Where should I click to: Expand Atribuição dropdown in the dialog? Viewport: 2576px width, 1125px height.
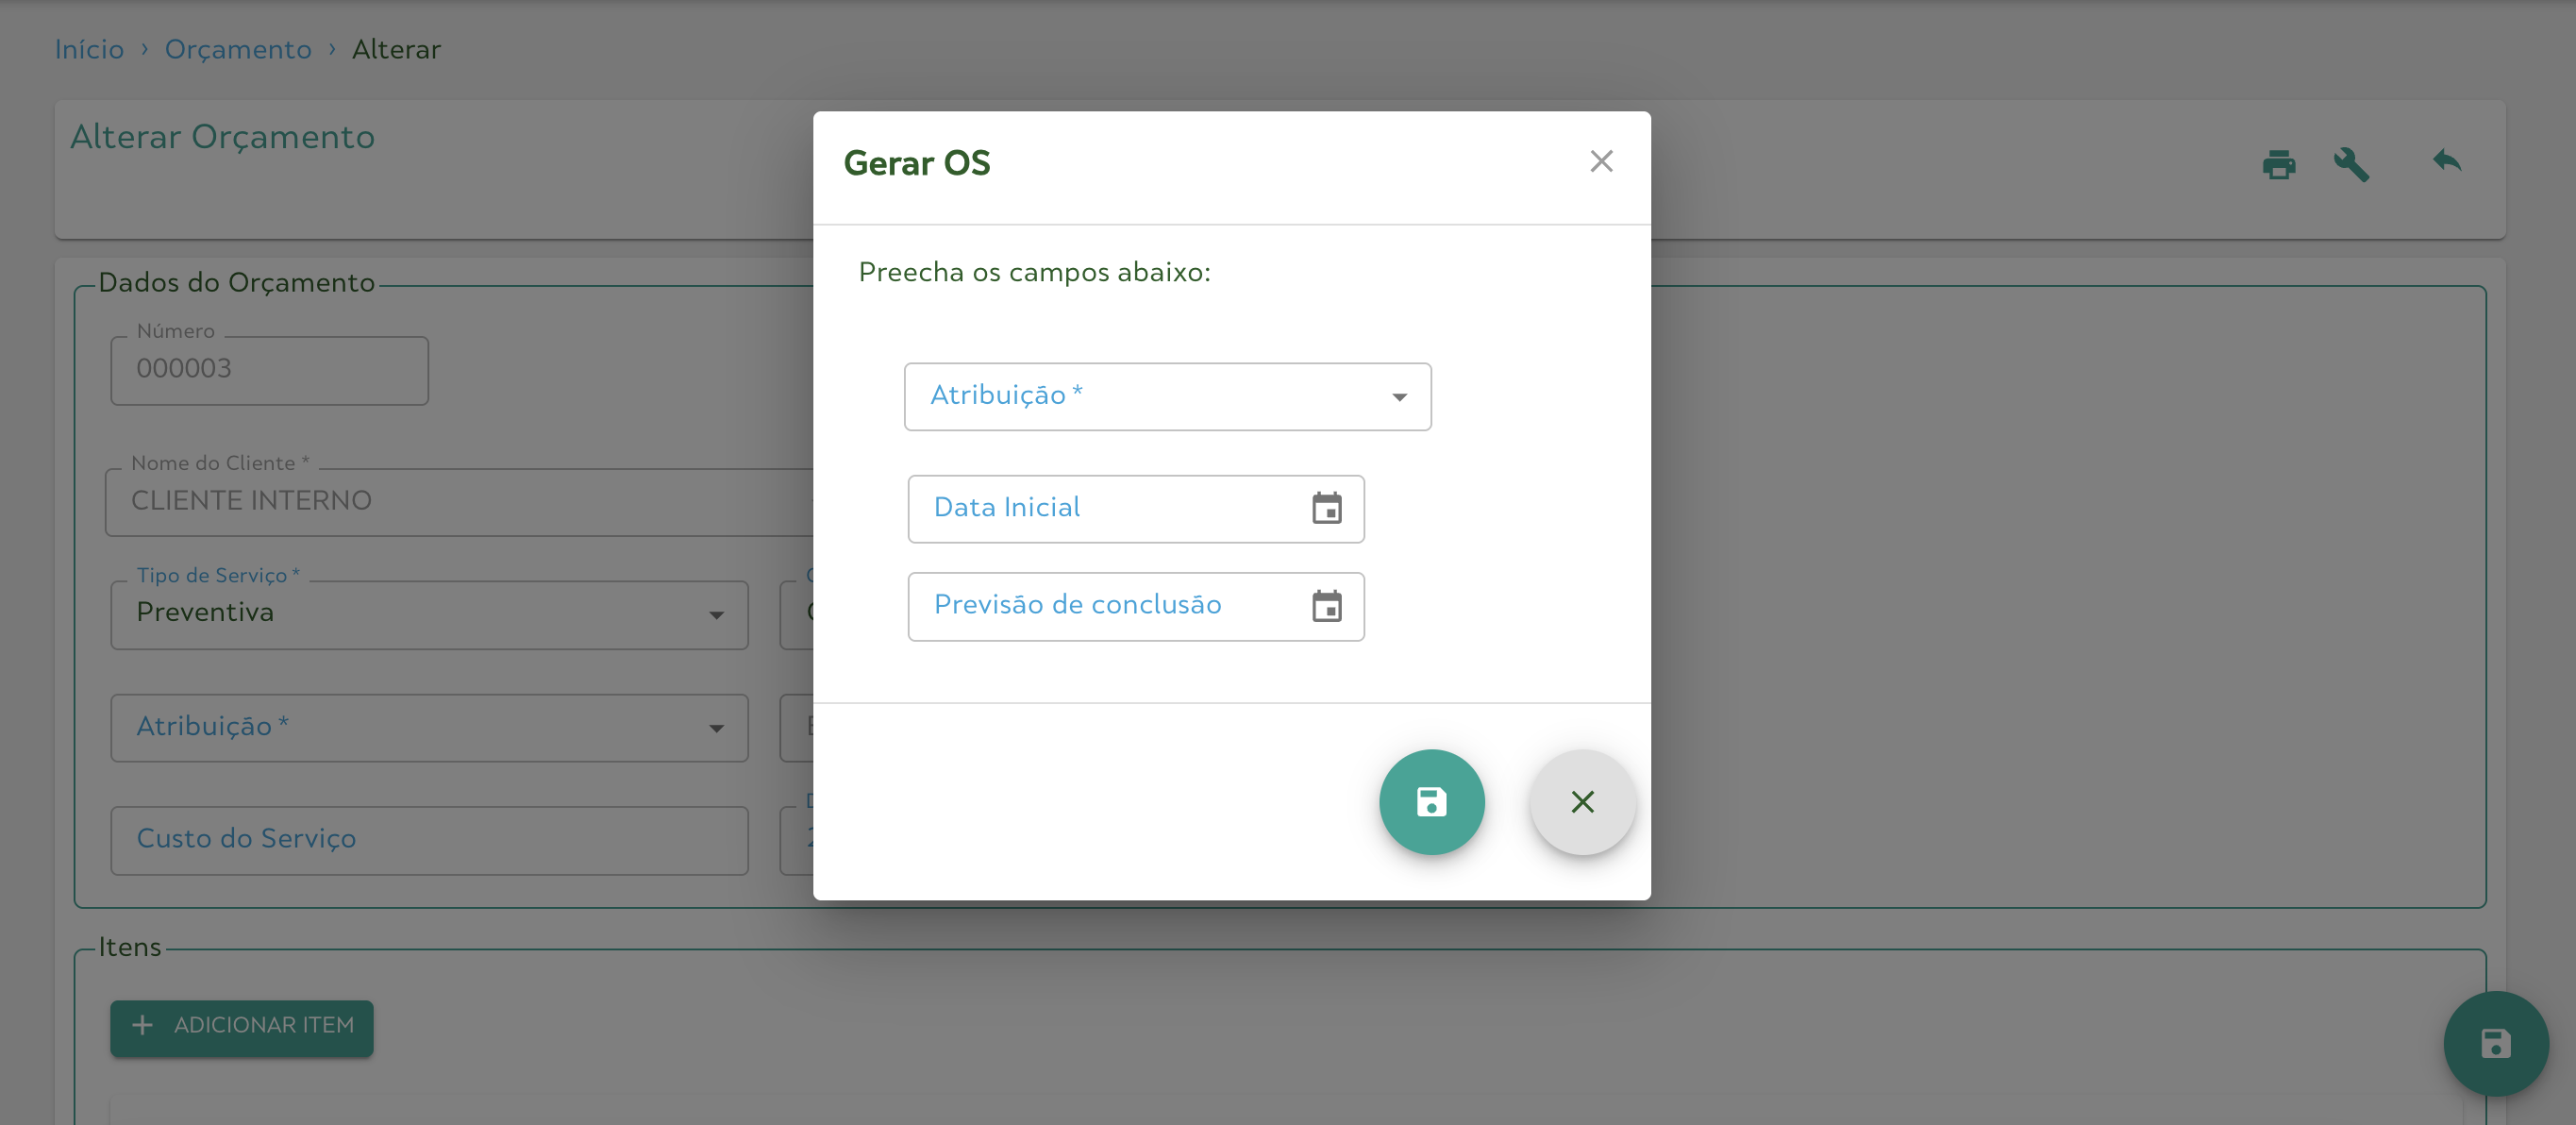1167,397
